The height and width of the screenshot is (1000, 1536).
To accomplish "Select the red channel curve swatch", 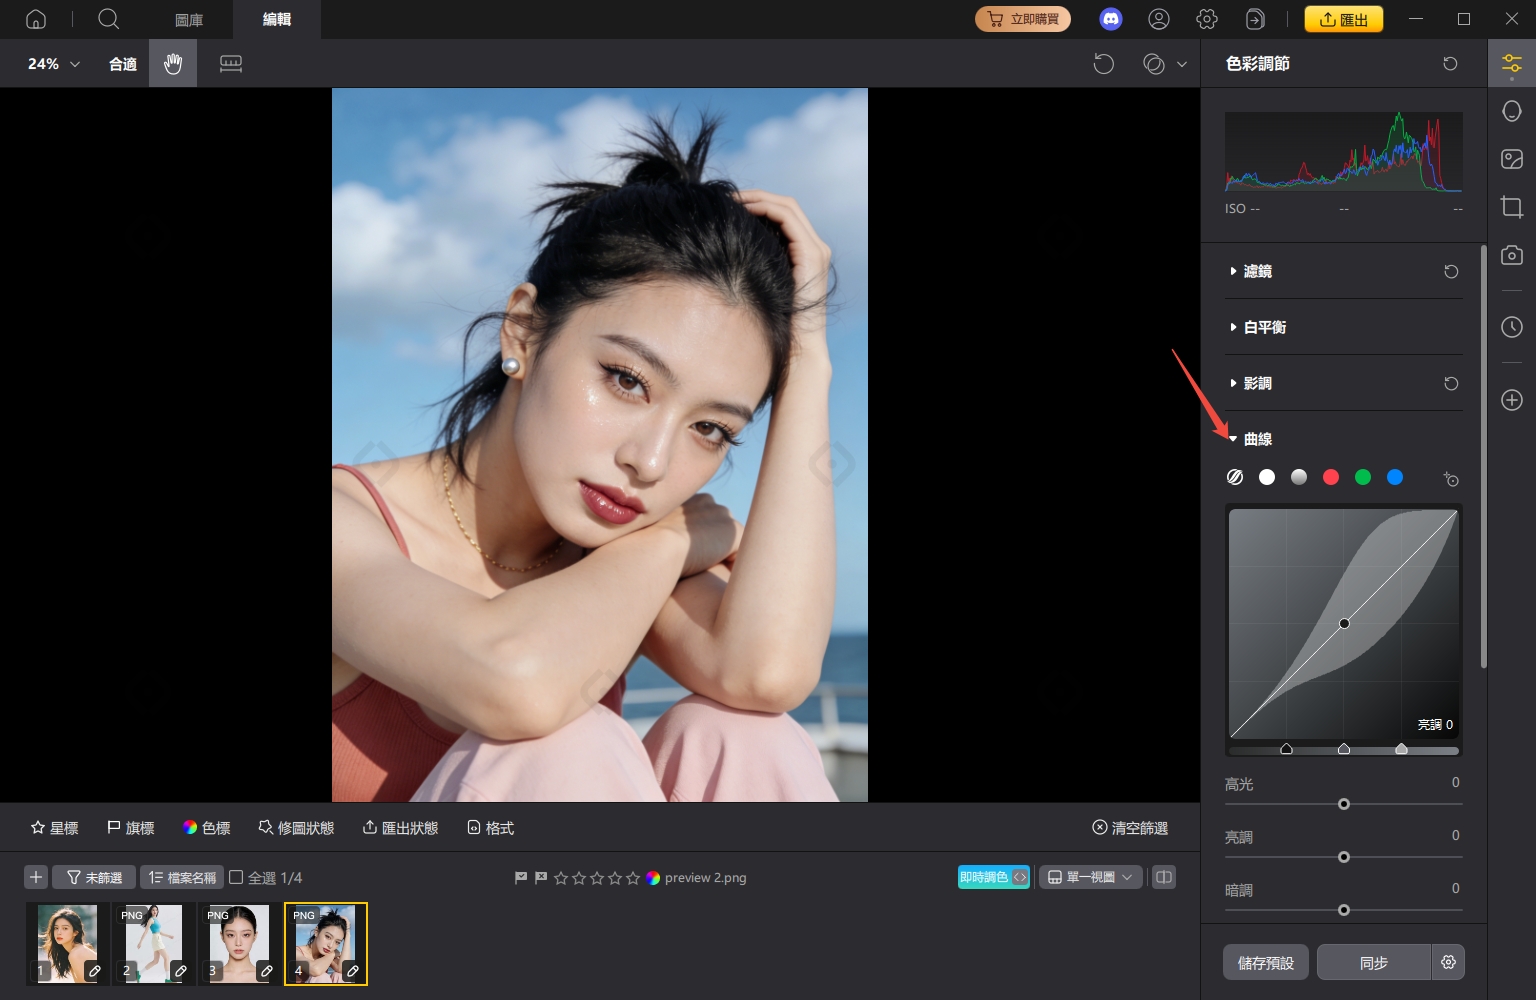I will click(1331, 477).
